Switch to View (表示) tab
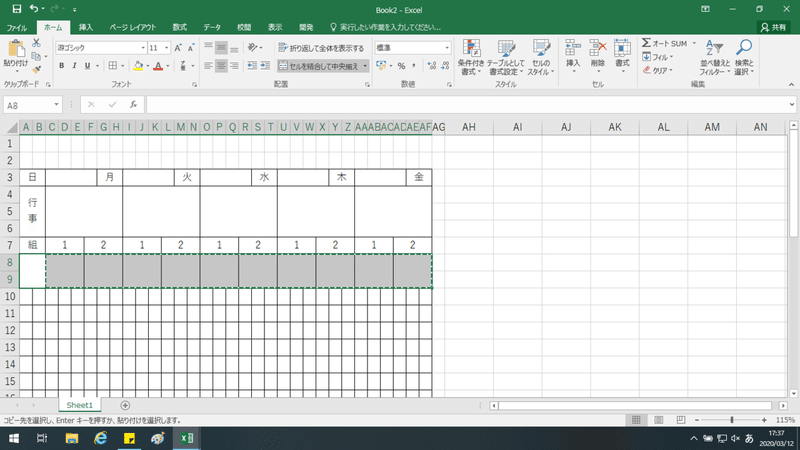800x450 pixels. [x=275, y=27]
